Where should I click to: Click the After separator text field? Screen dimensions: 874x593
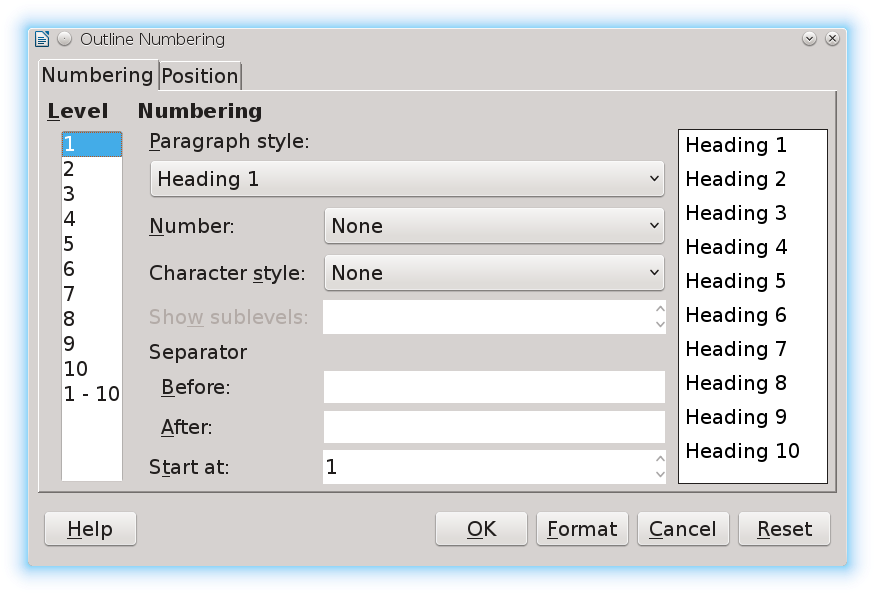coord(493,427)
